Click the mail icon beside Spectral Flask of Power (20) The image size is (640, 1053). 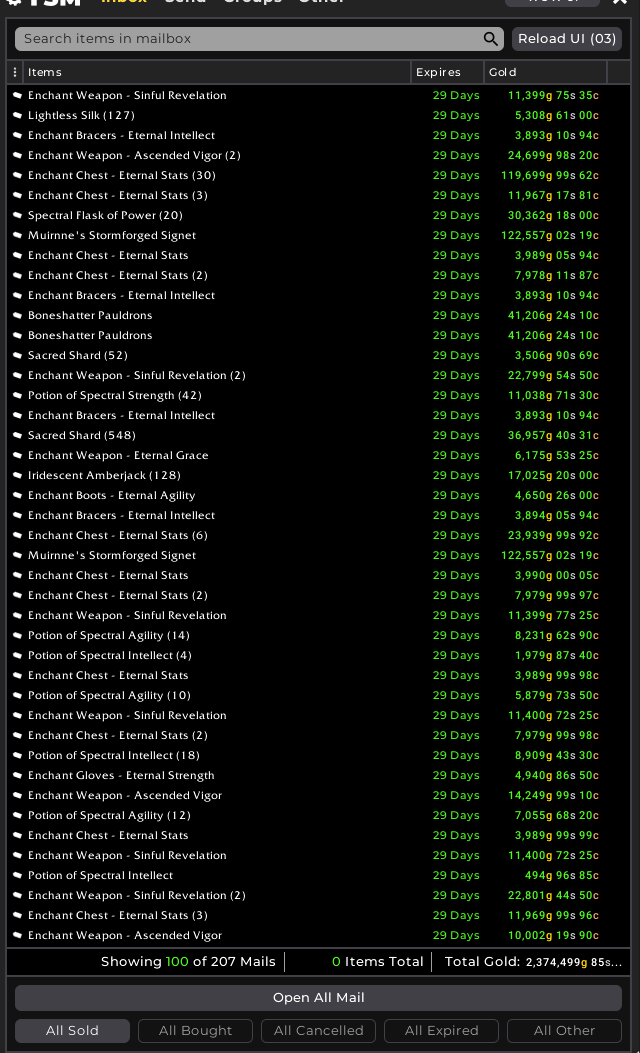click(x=17, y=216)
